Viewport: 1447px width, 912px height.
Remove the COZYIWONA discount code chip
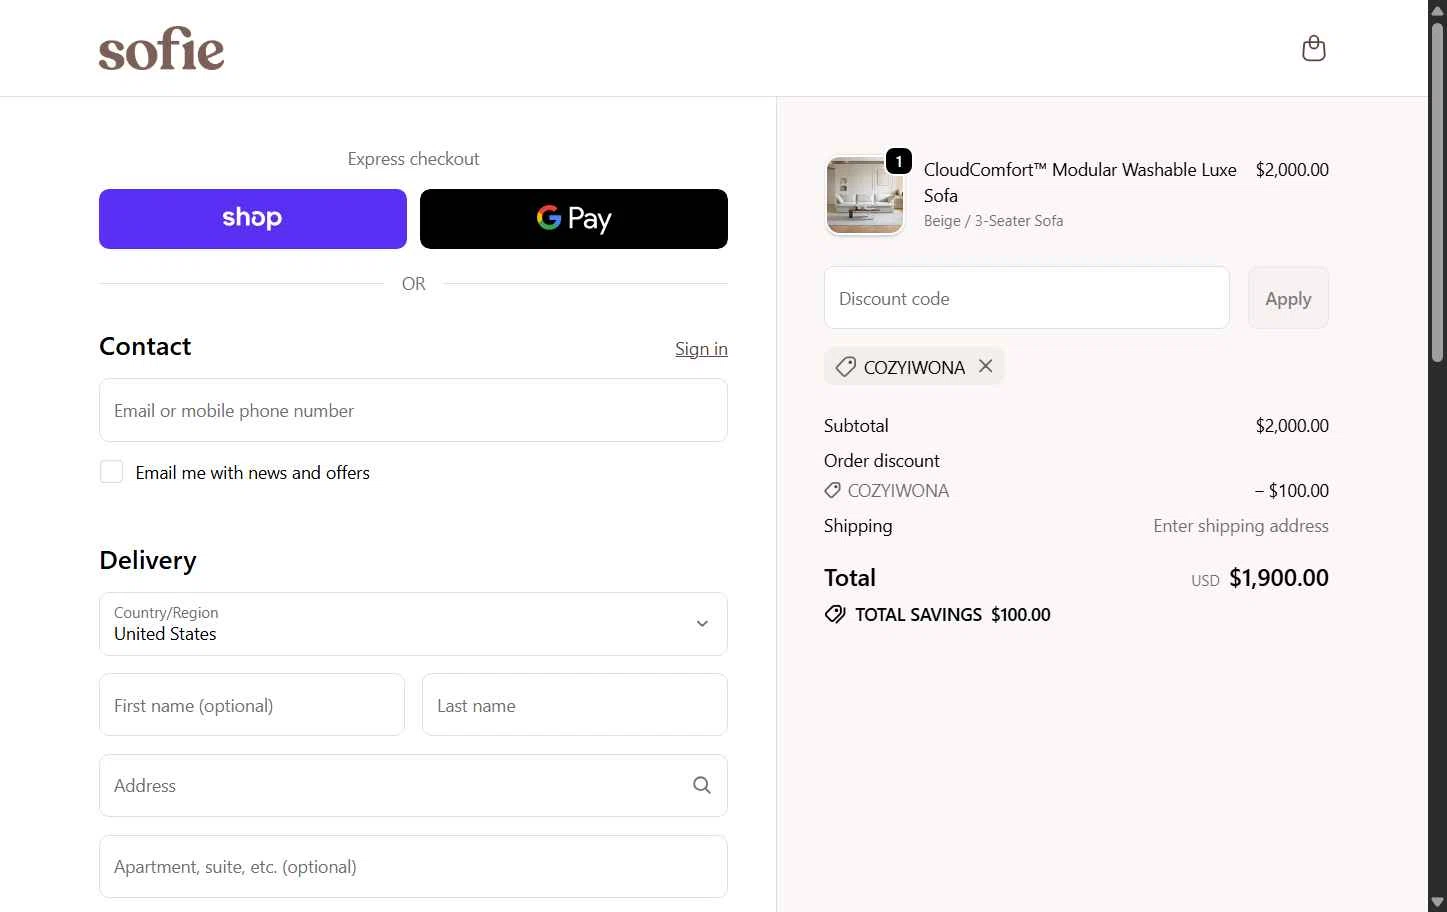coord(985,366)
